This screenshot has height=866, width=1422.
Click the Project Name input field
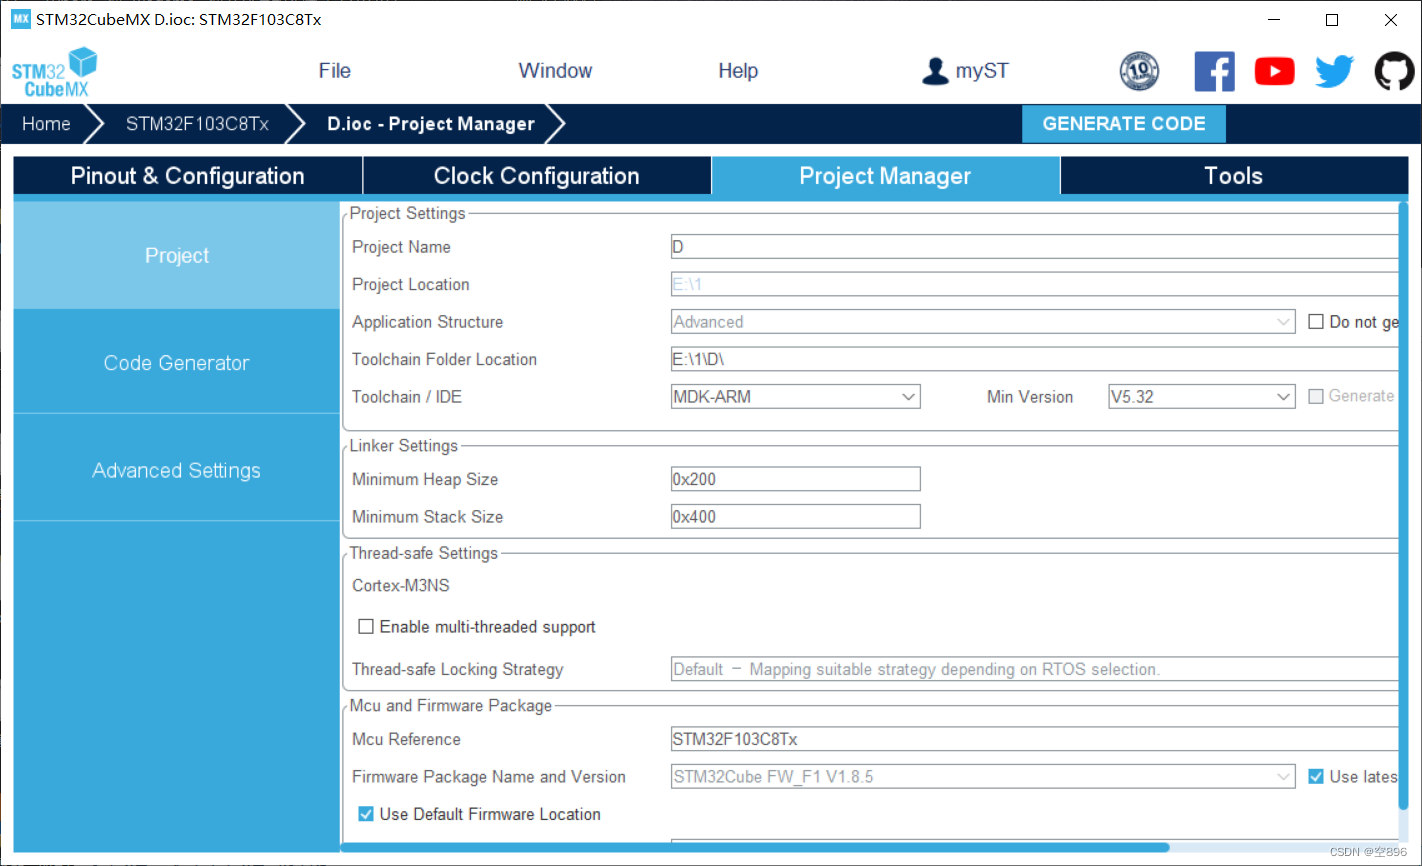(x=1034, y=247)
